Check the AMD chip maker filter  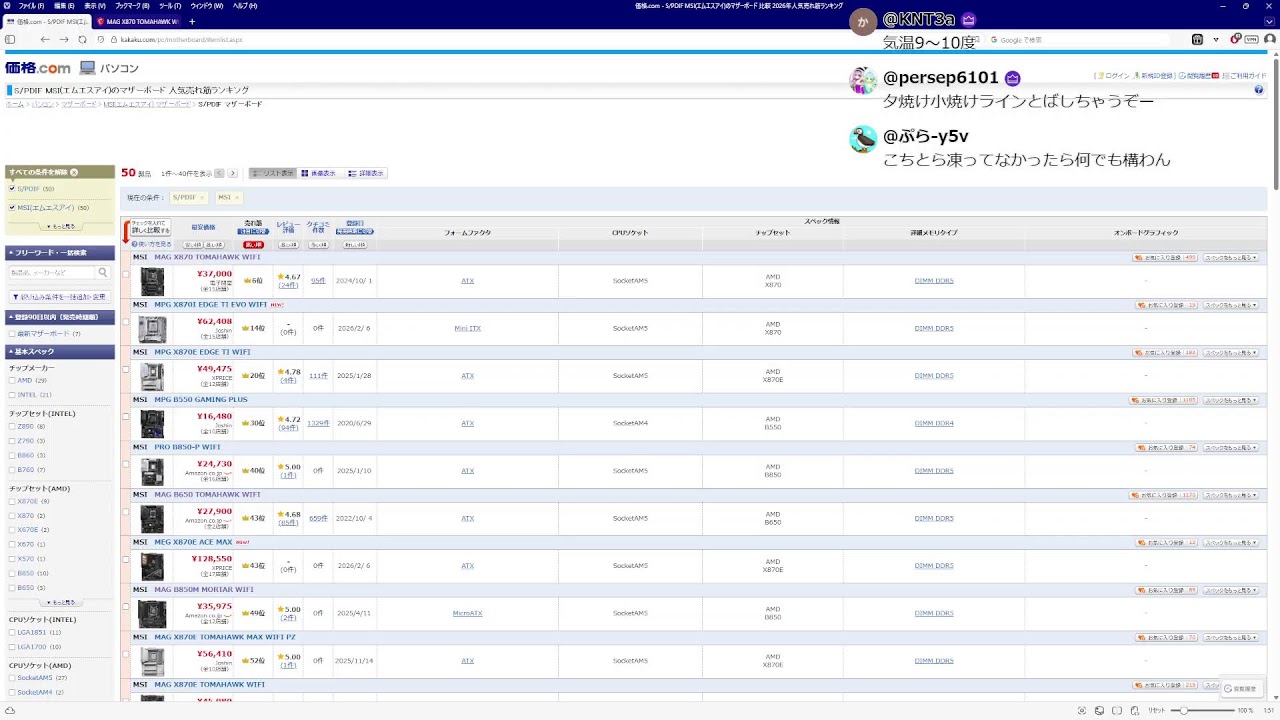[12, 381]
